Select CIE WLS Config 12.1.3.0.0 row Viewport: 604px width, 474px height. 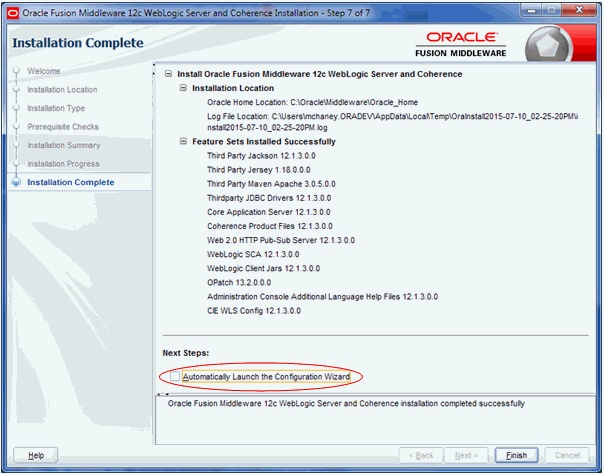tap(254, 311)
